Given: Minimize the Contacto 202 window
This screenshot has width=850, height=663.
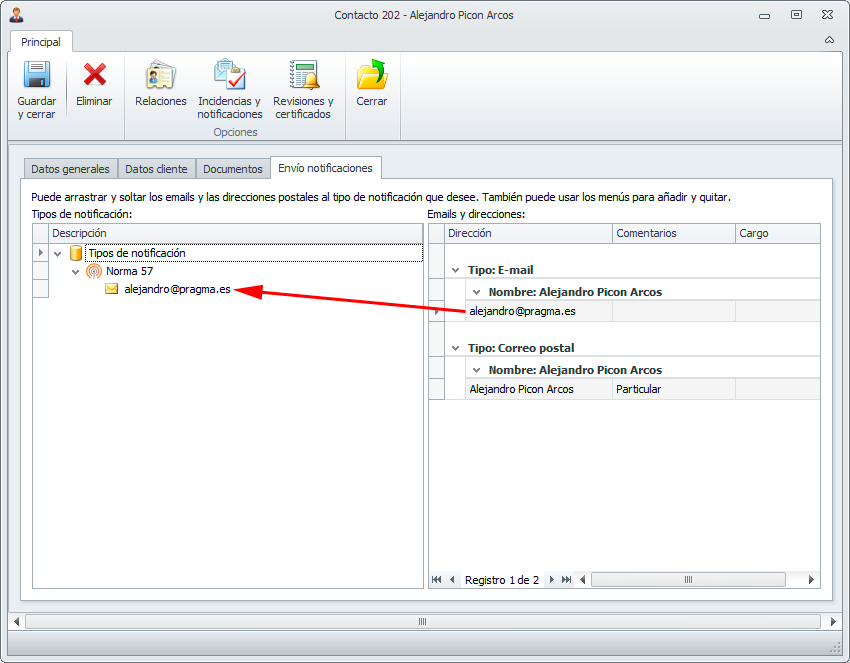Looking at the screenshot, I should 765,16.
